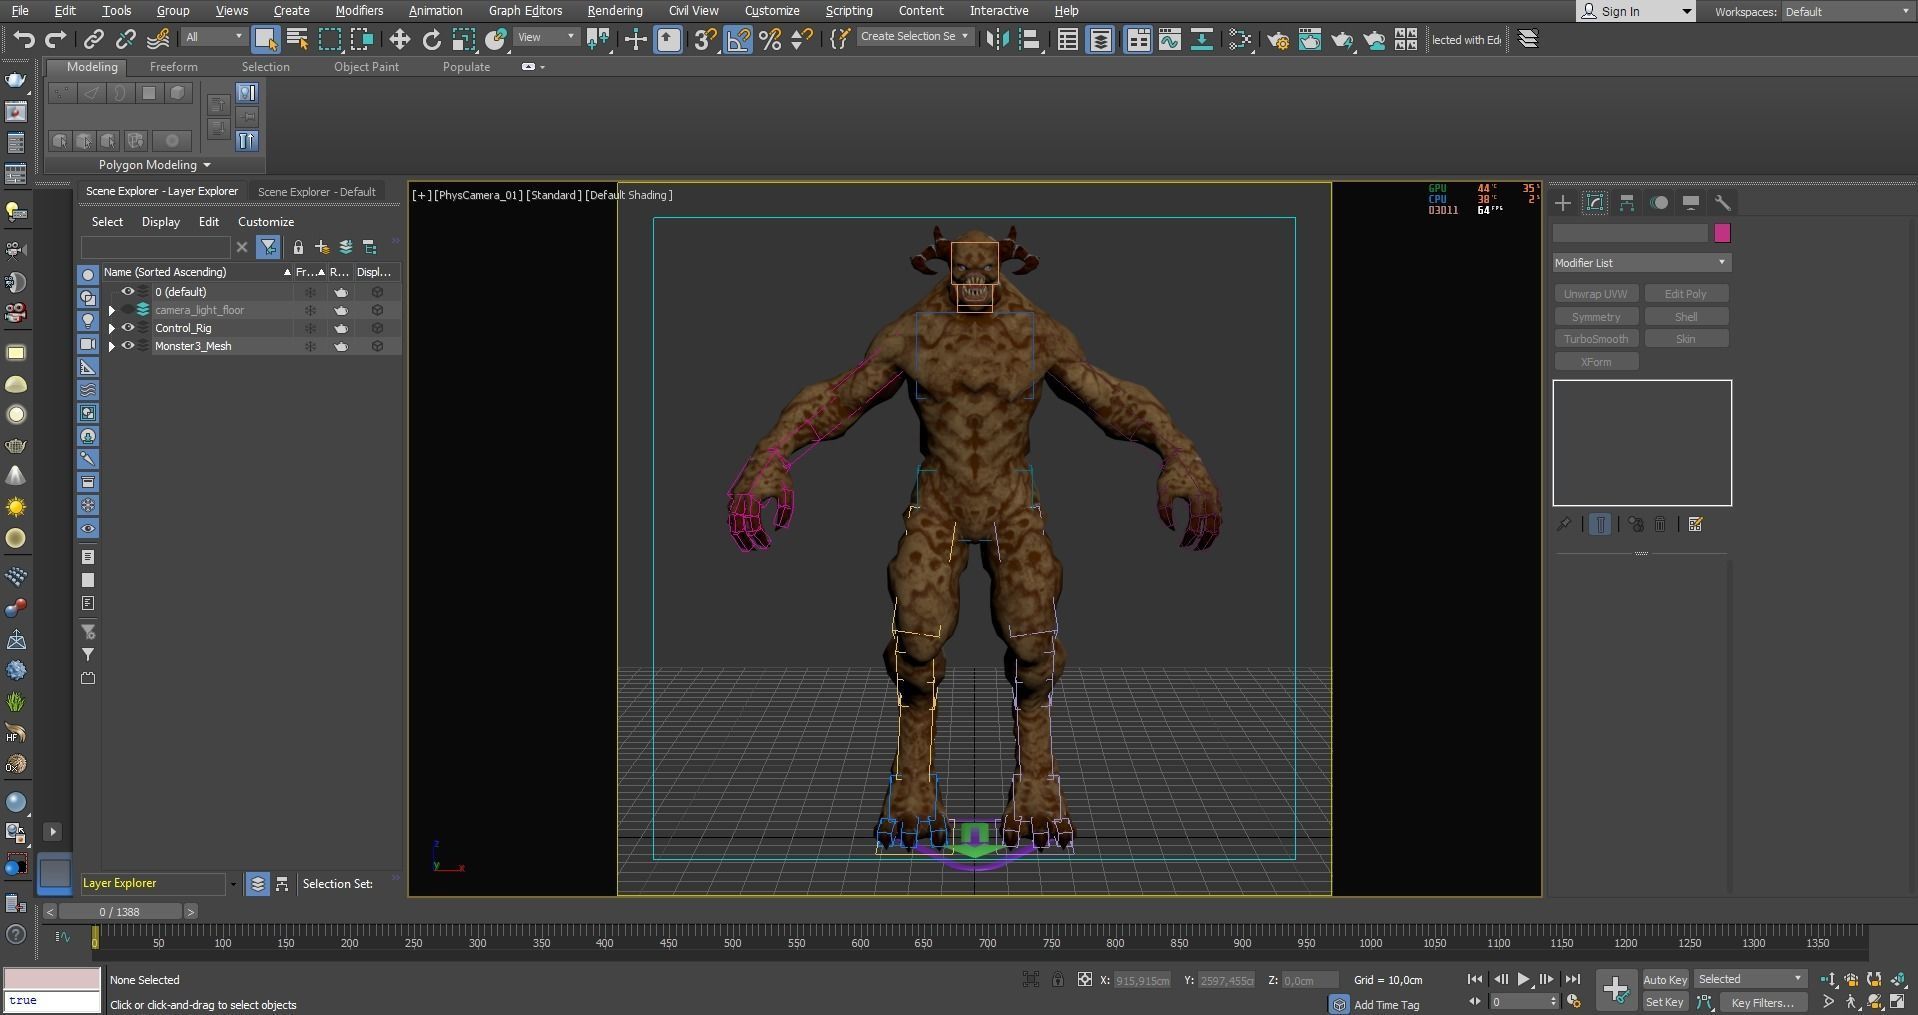Toggle Percent Snap icon

point(770,39)
